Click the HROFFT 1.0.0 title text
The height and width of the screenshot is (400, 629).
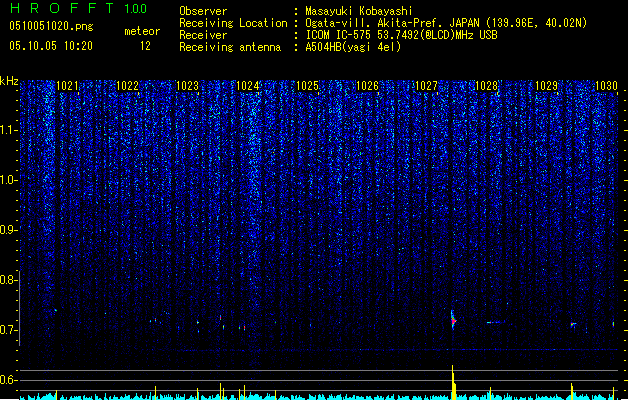click(79, 8)
